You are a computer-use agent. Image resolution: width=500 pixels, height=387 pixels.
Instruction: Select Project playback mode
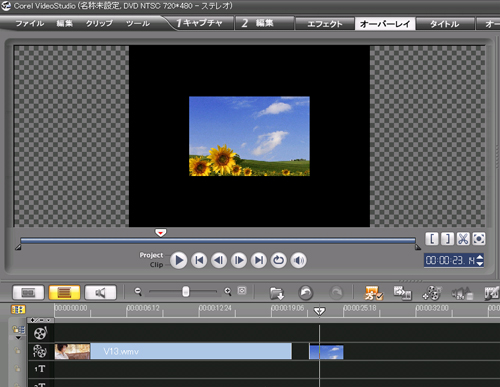click(x=151, y=255)
